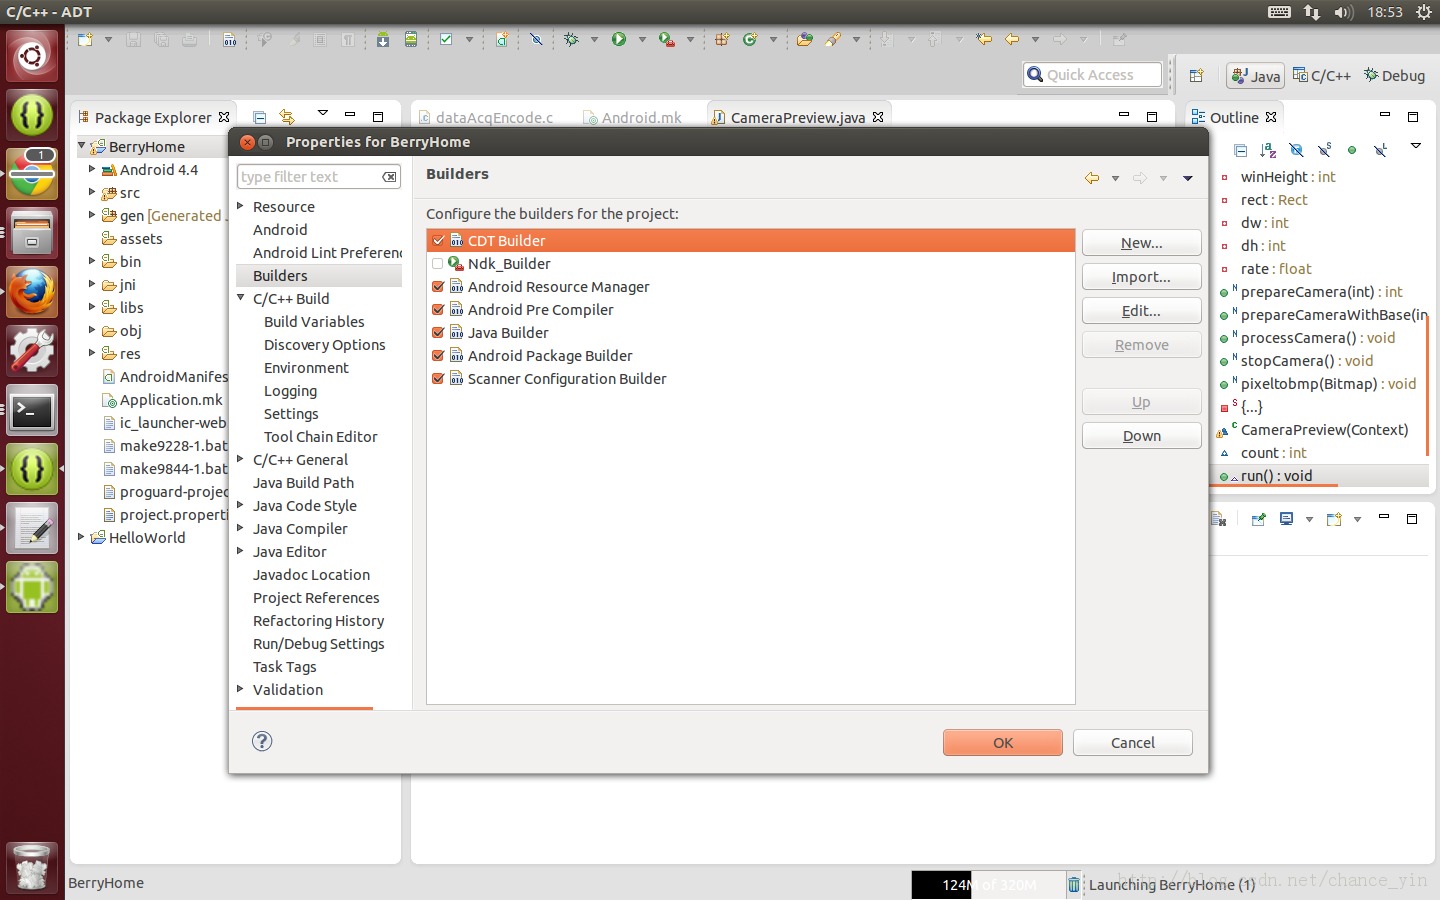
Task: Click the green Run toolbar button
Action: pyautogui.click(x=619, y=40)
